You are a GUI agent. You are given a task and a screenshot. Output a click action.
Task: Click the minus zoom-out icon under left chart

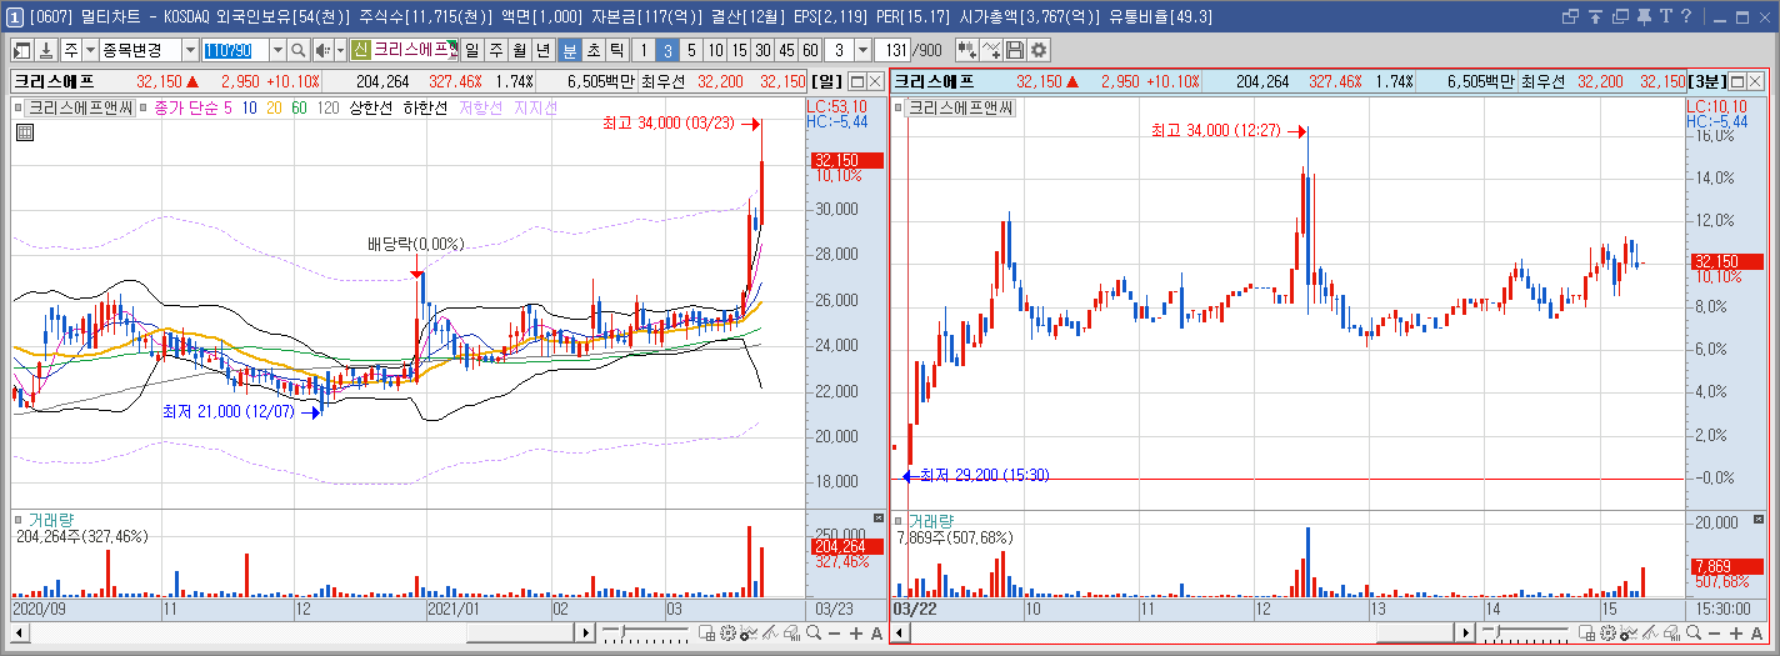pos(835,633)
